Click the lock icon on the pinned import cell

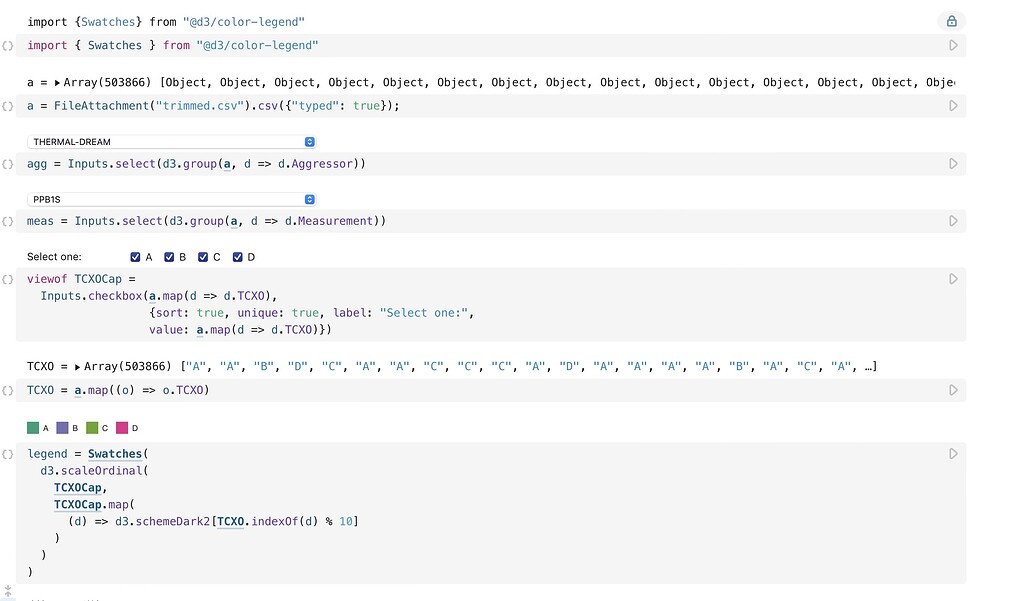(x=951, y=20)
